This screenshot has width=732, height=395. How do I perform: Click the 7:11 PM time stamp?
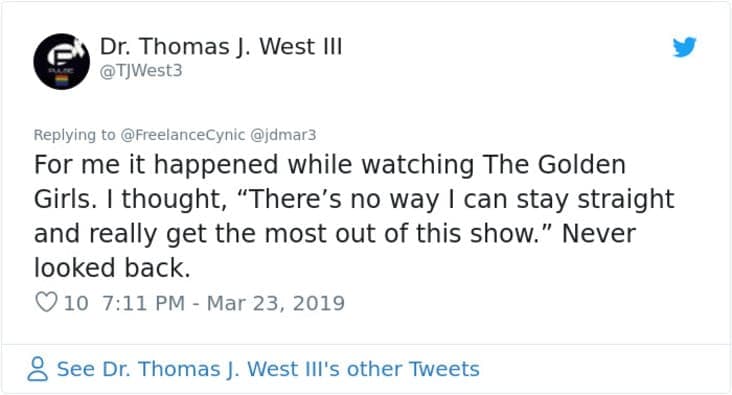tap(143, 303)
